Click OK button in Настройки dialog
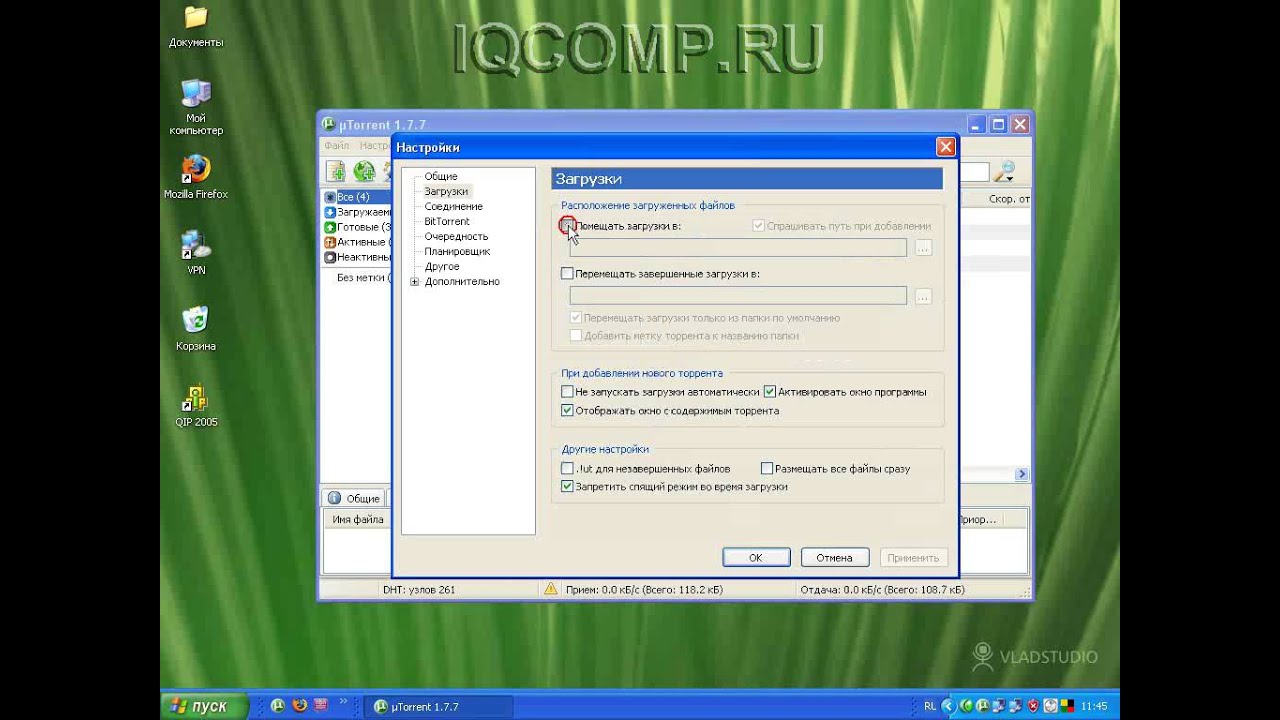 coord(756,558)
